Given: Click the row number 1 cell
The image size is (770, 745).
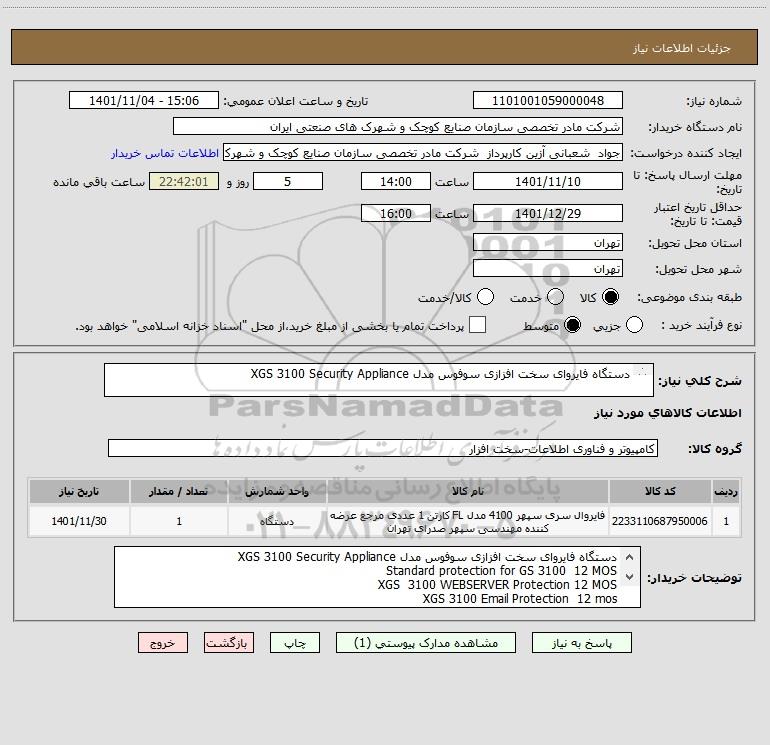Looking at the screenshot, I should click(x=726, y=521).
